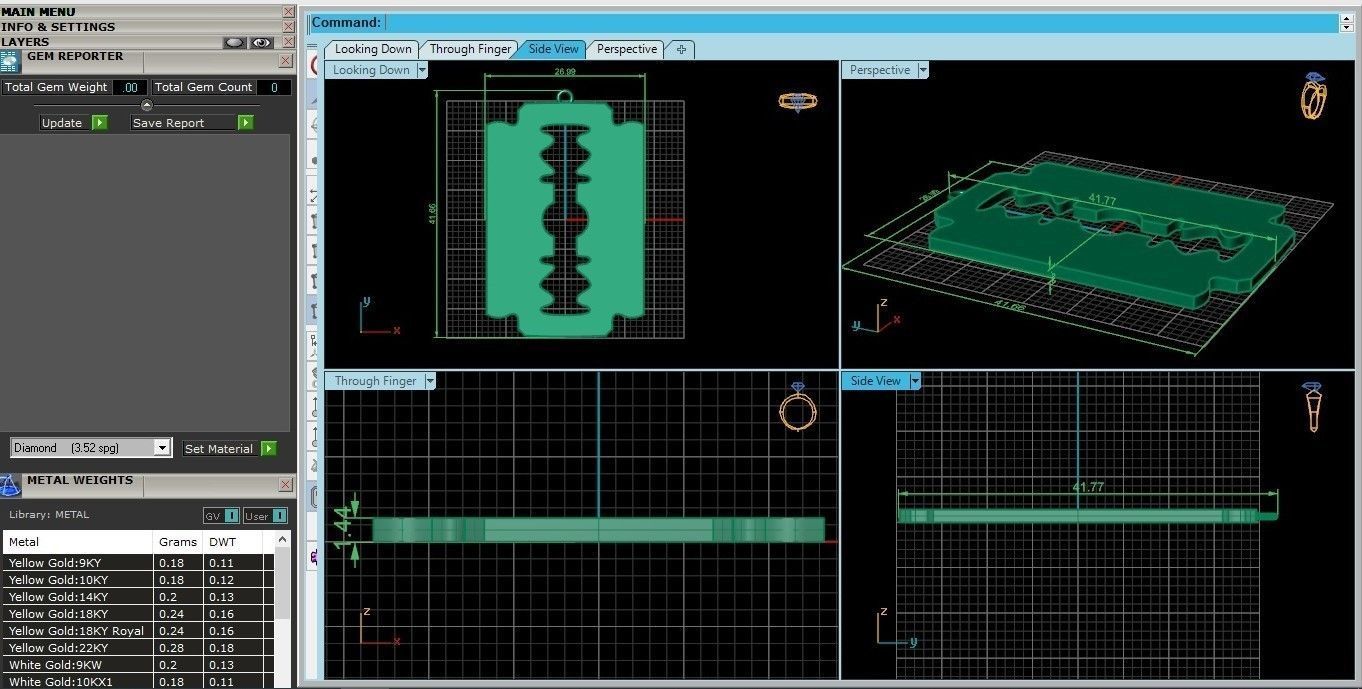Select the Perspective tab
The width and height of the screenshot is (1362, 689).
627,49
